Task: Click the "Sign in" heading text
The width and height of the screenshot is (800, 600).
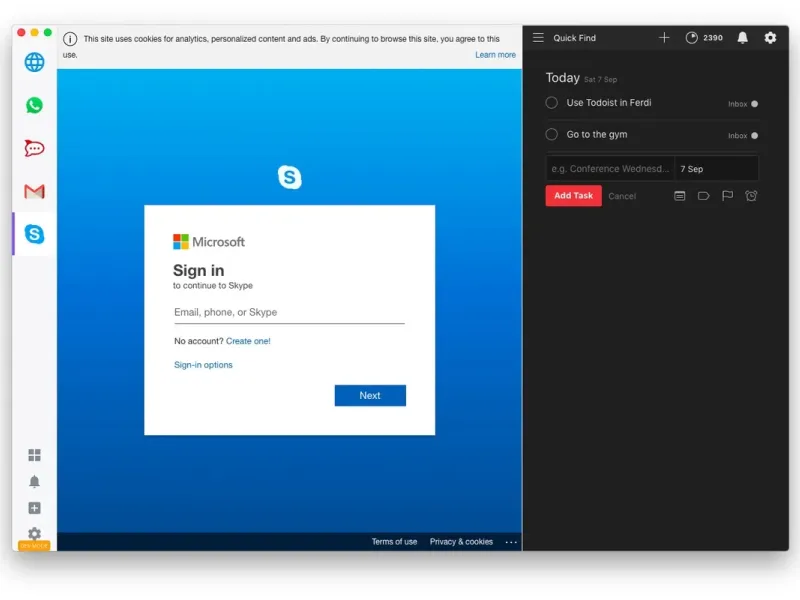Action: (198, 270)
